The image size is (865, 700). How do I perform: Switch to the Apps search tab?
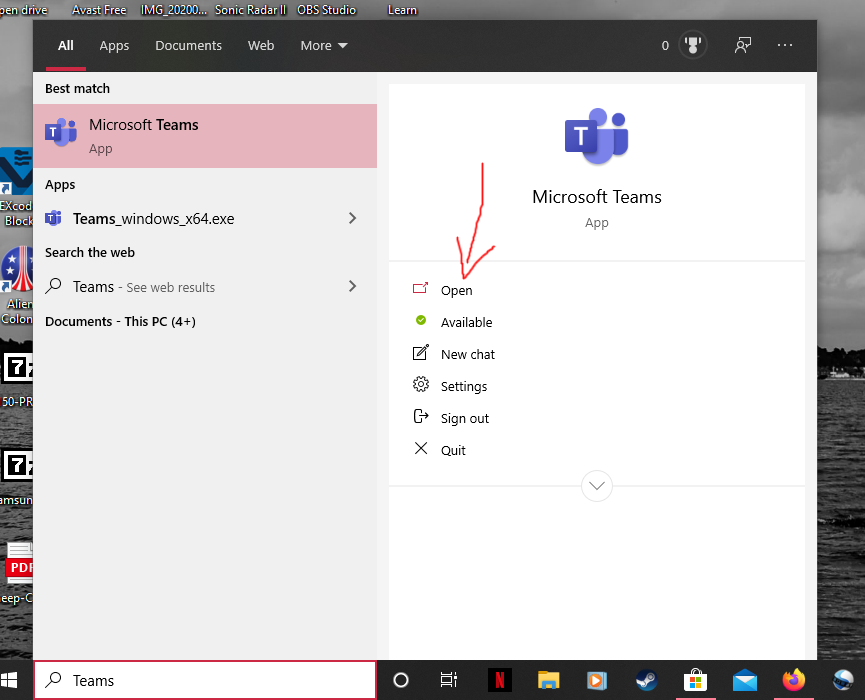[114, 46]
